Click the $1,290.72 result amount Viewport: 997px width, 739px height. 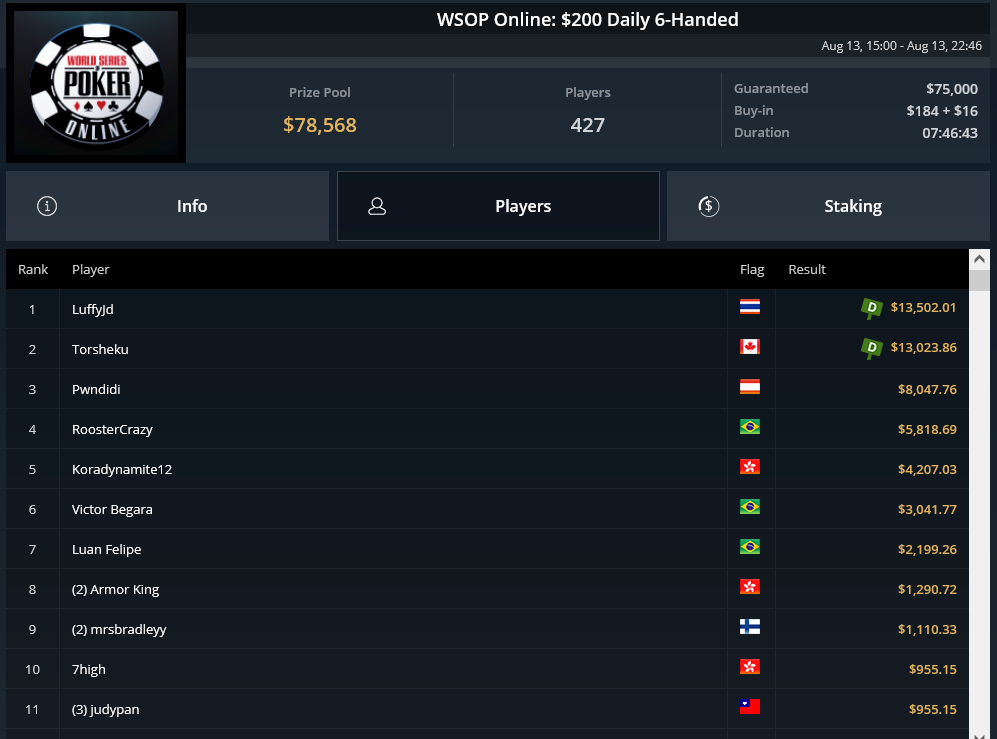[x=927, y=590]
